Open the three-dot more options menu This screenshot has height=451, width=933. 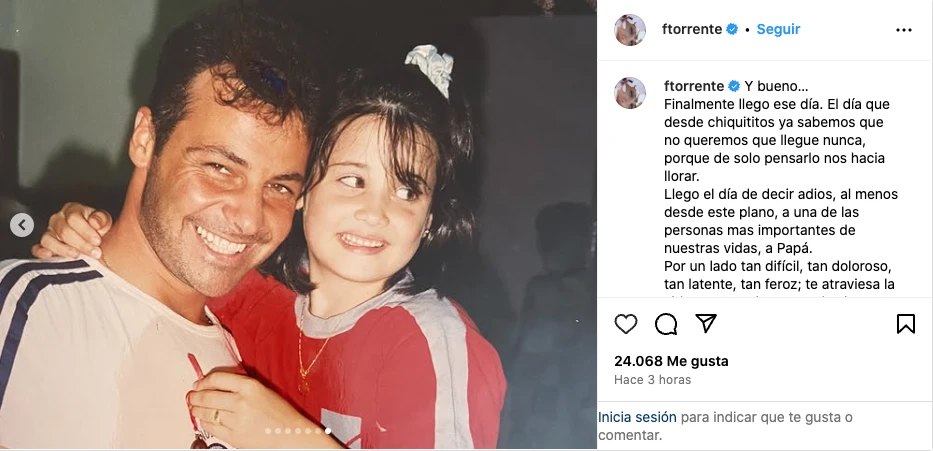(903, 30)
